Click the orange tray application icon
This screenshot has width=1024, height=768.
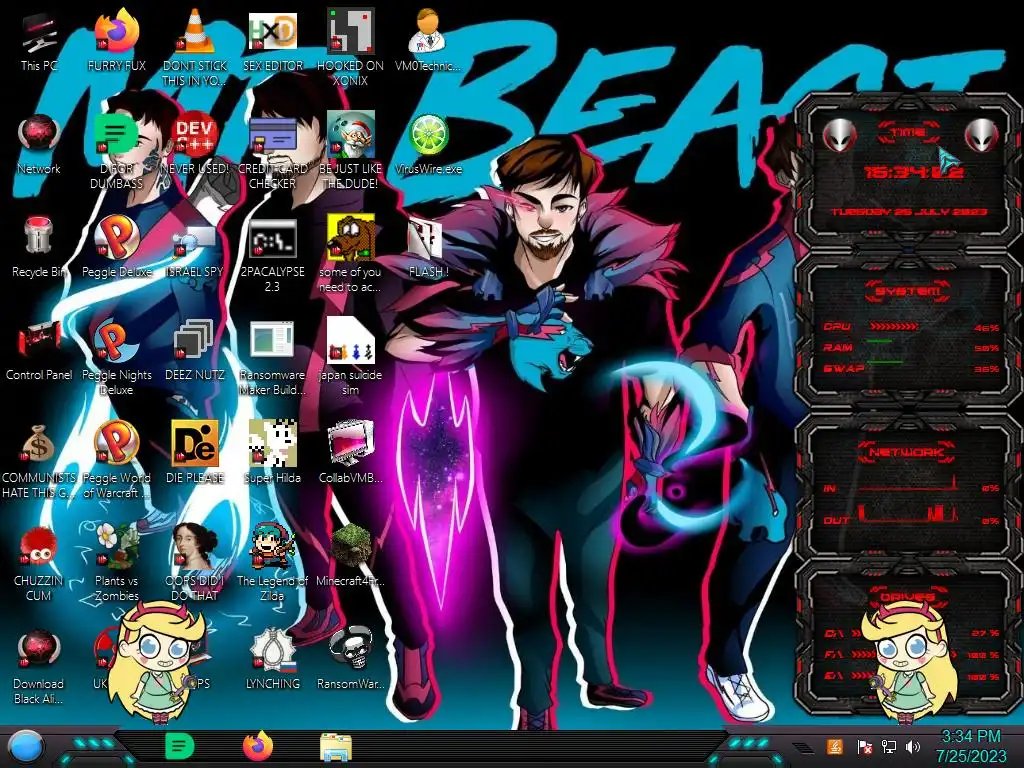835,746
